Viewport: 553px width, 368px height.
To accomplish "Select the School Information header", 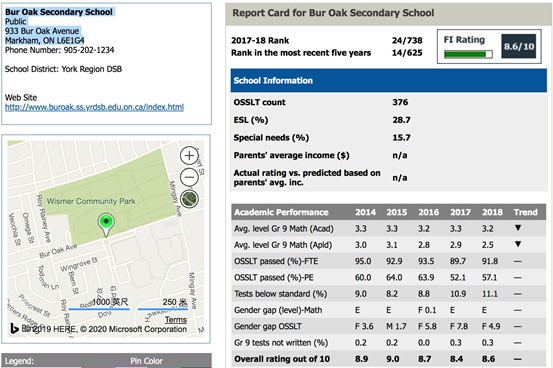I will click(x=389, y=80).
